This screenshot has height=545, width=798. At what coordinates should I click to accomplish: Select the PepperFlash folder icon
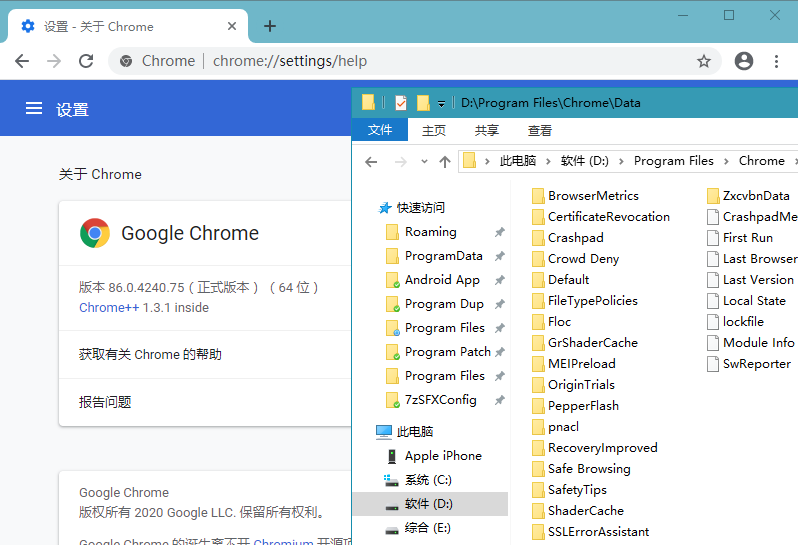pos(537,406)
